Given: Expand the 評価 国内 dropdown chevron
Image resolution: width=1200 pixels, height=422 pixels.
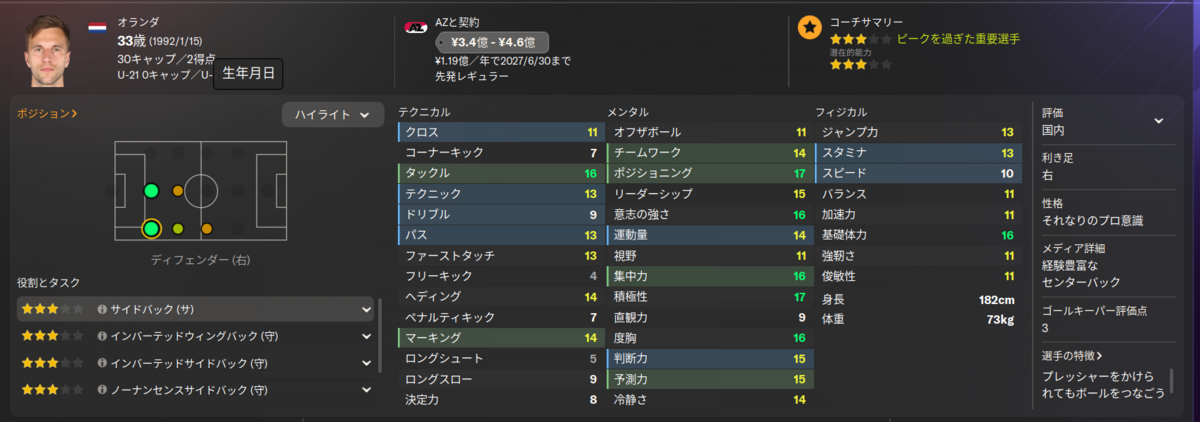Looking at the screenshot, I should [x=1159, y=121].
